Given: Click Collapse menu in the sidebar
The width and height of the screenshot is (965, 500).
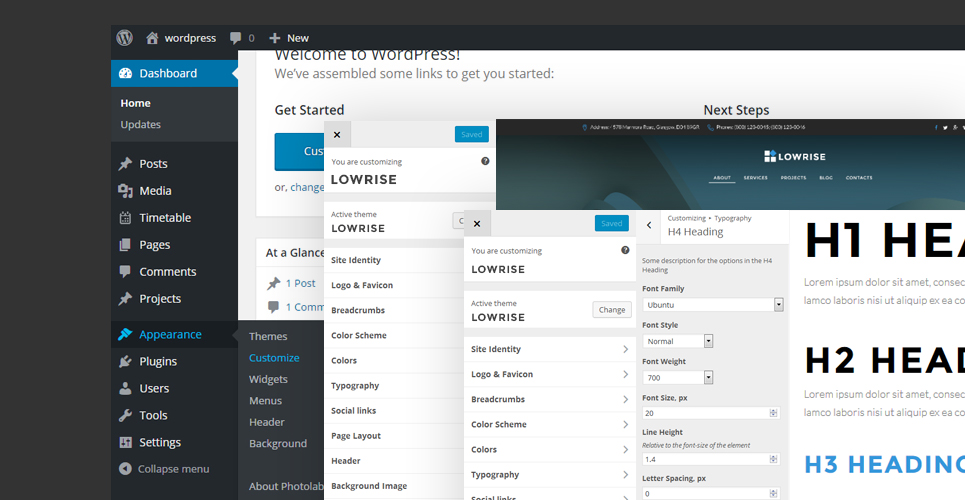Looking at the screenshot, I should click(x=164, y=469).
